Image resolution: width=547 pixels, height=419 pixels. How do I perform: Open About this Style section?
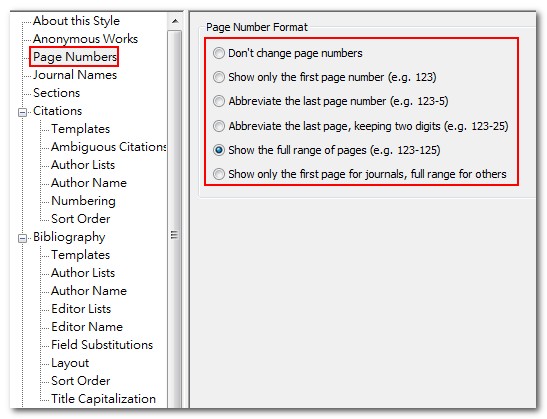click(76, 21)
